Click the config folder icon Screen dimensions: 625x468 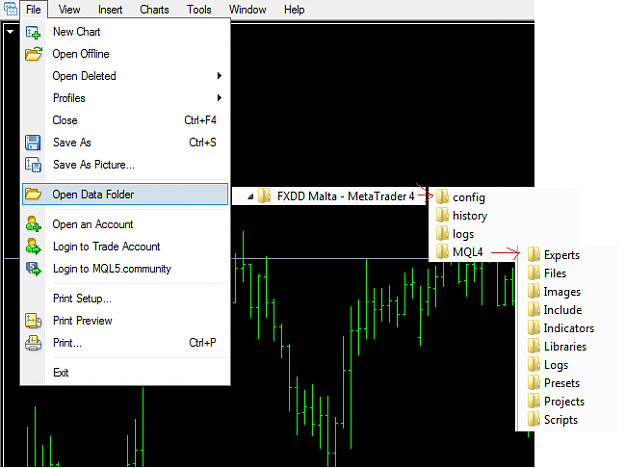point(442,197)
